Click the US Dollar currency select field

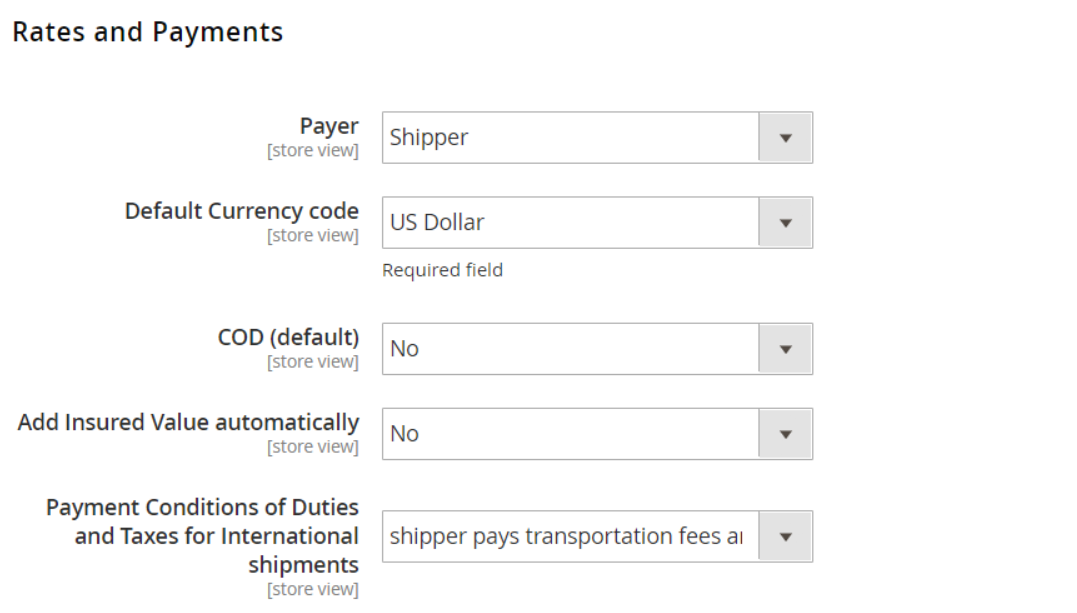point(570,222)
